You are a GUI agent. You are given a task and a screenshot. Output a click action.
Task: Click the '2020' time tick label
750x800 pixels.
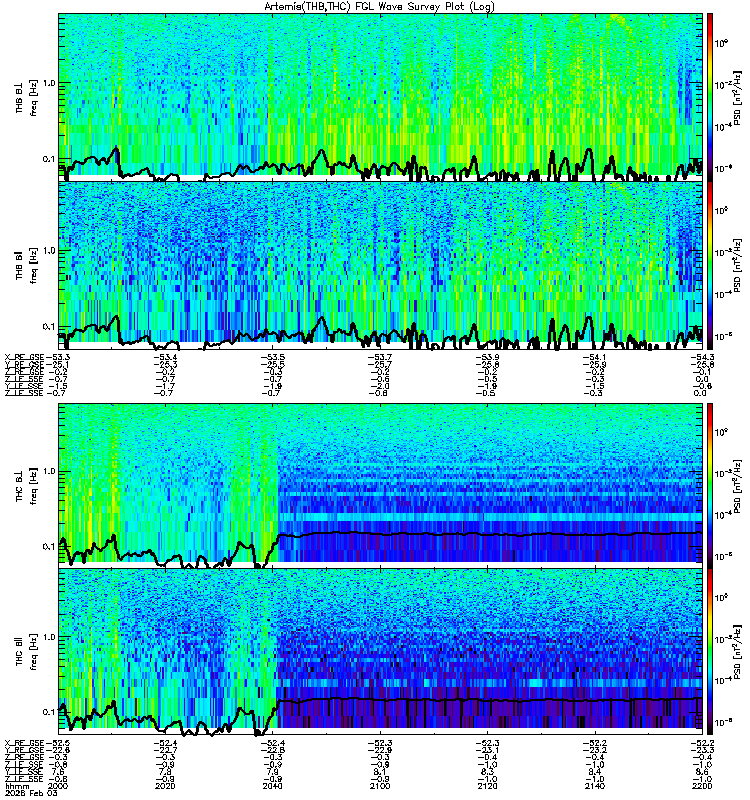[166, 786]
